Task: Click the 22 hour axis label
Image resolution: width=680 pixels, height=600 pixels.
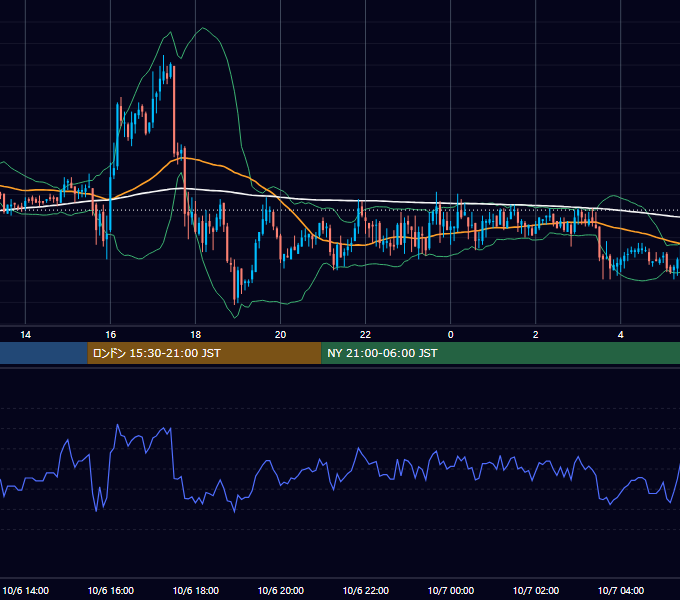Action: [x=366, y=335]
